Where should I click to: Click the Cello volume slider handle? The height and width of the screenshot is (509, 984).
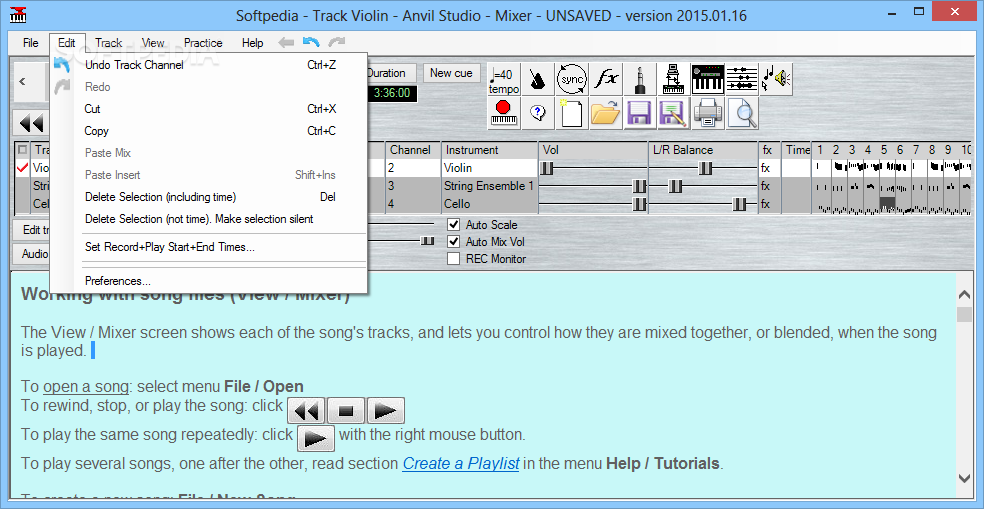[x=639, y=204]
